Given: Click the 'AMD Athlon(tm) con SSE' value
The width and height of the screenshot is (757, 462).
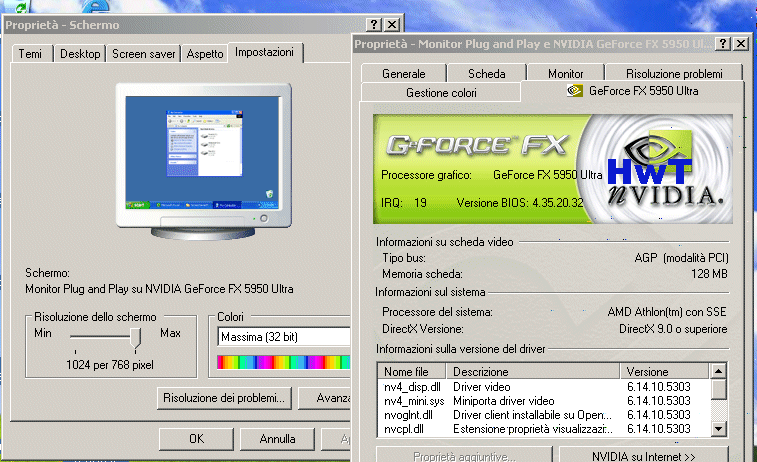Looking at the screenshot, I should tap(667, 312).
